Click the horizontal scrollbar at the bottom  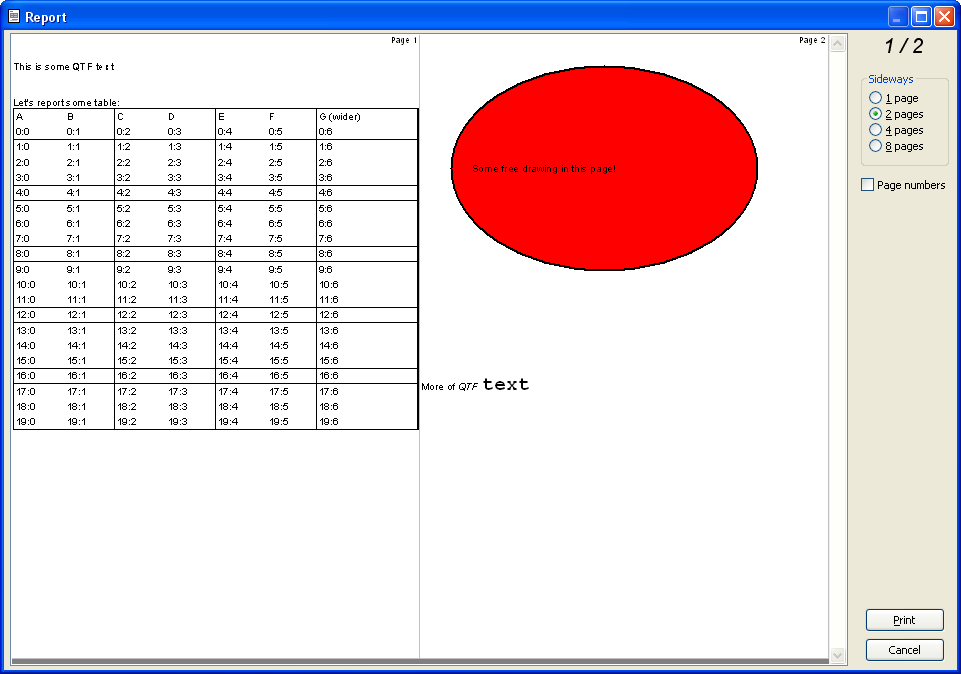pos(420,662)
